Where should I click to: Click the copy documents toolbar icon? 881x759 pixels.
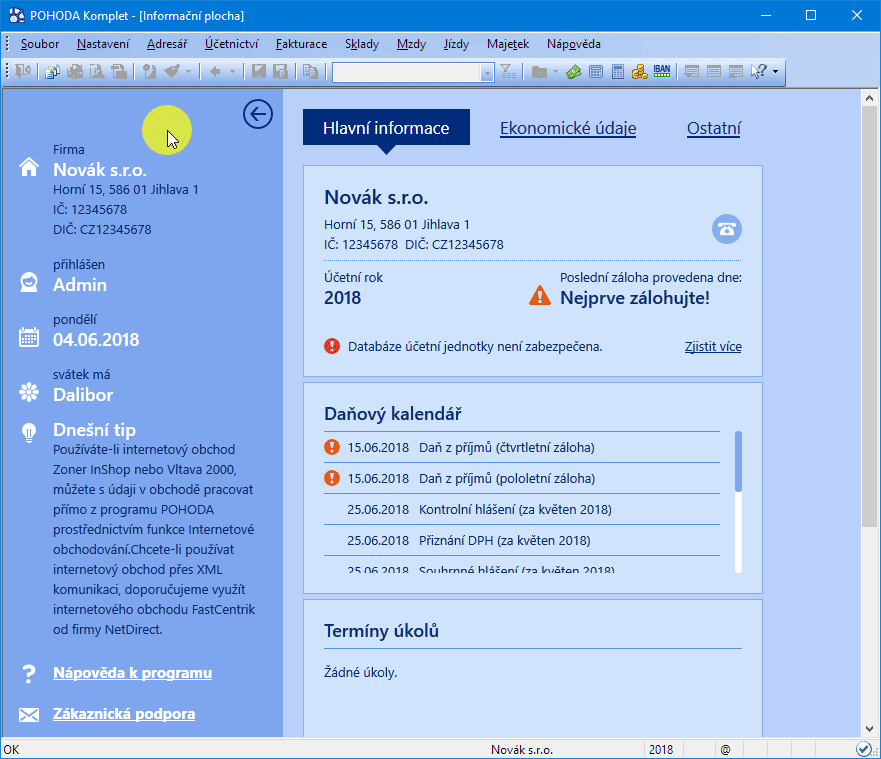(310, 71)
